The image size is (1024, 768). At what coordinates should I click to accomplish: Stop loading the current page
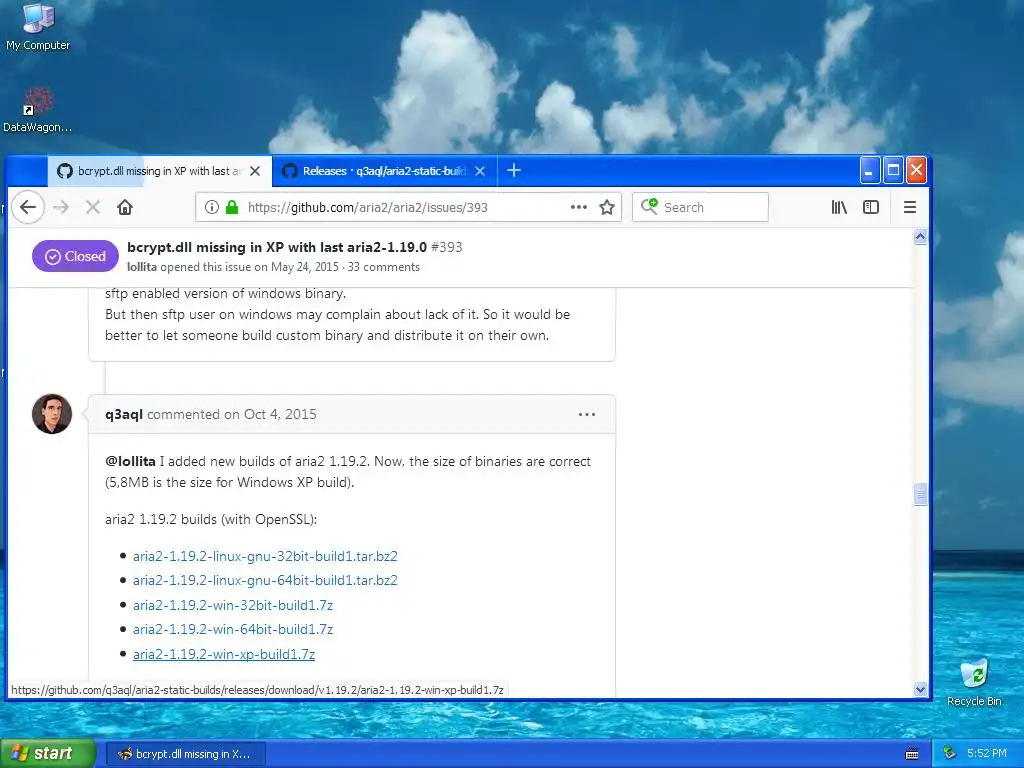coord(93,208)
